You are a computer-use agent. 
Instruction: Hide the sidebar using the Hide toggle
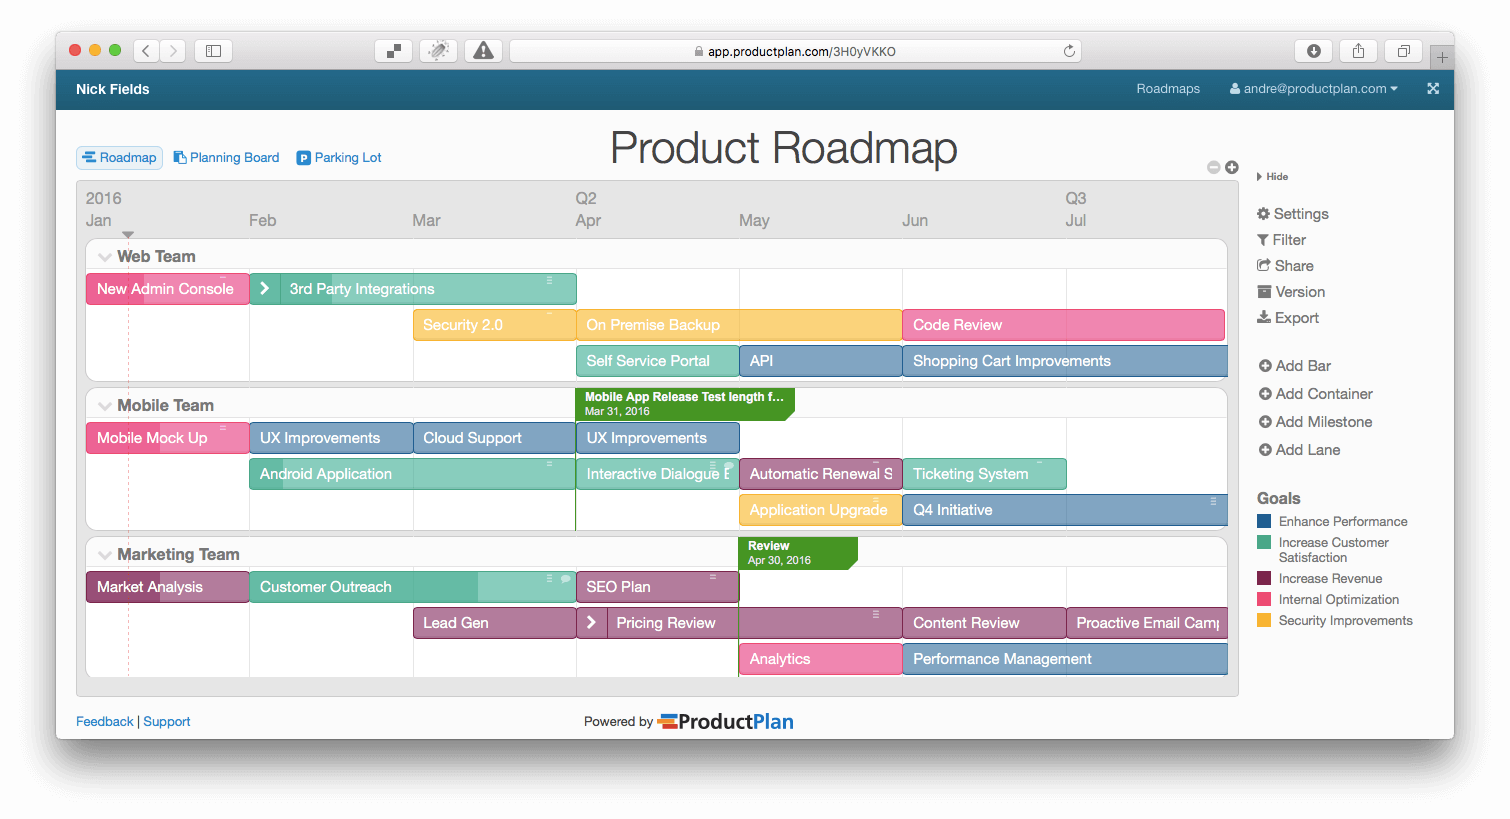[x=1272, y=176]
